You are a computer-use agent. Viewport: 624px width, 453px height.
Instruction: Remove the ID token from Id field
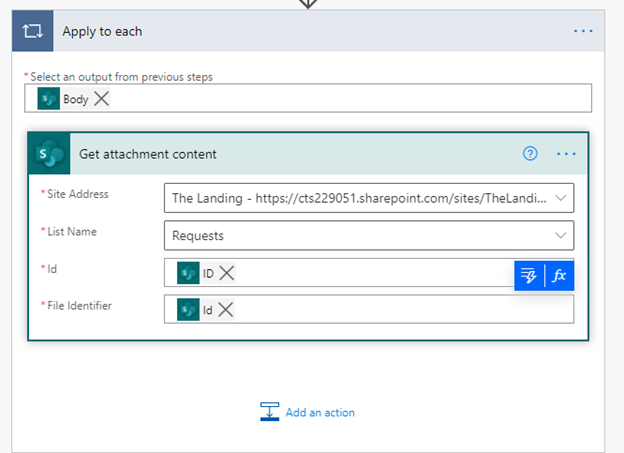(227, 273)
